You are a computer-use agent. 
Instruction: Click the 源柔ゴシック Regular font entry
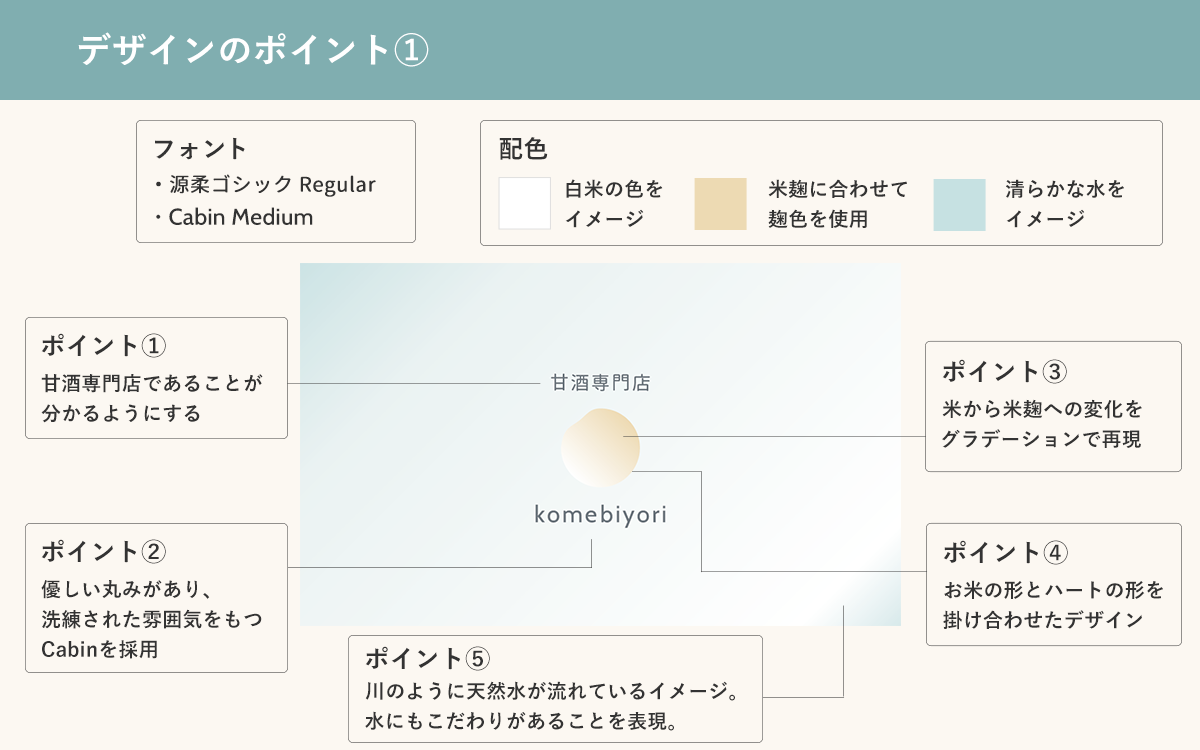(265, 185)
